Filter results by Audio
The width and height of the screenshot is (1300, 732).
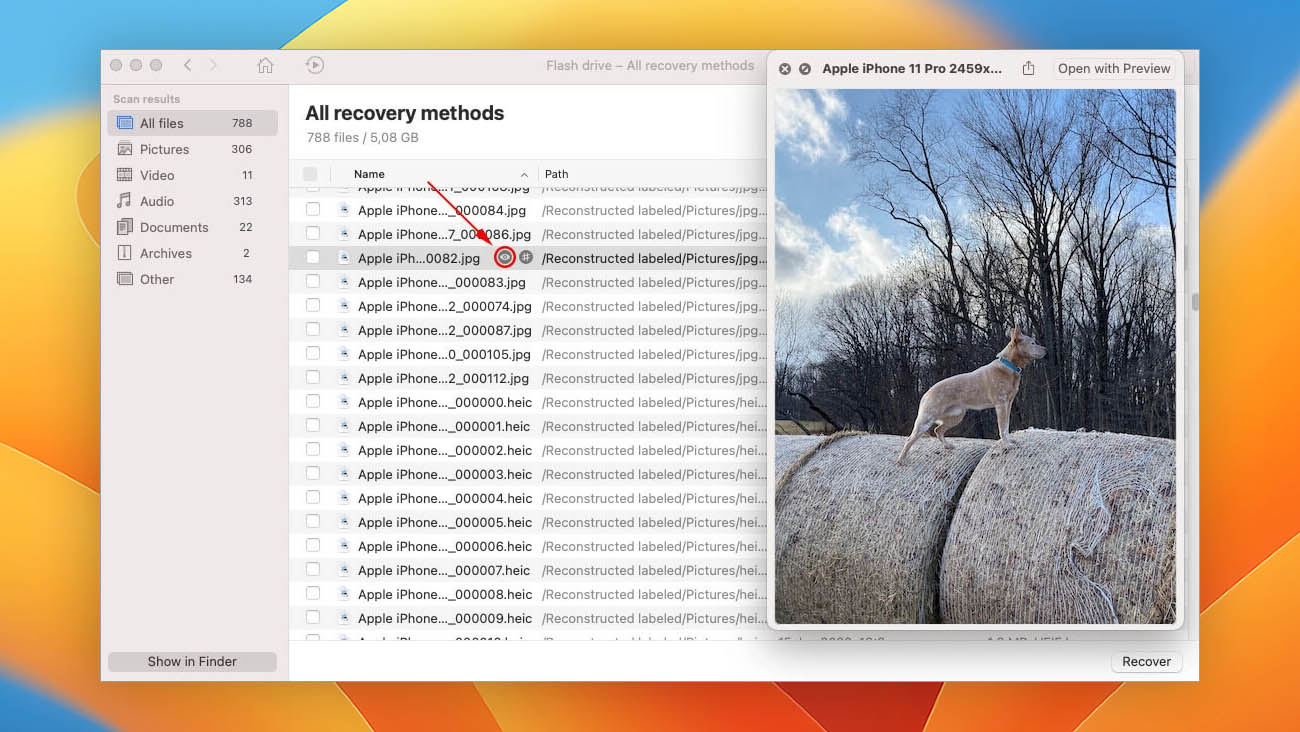pos(192,201)
